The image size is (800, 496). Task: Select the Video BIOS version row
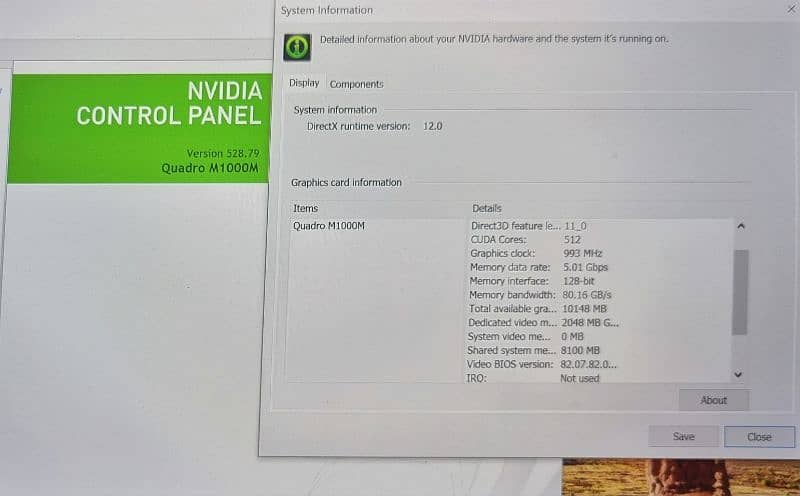click(x=540, y=365)
